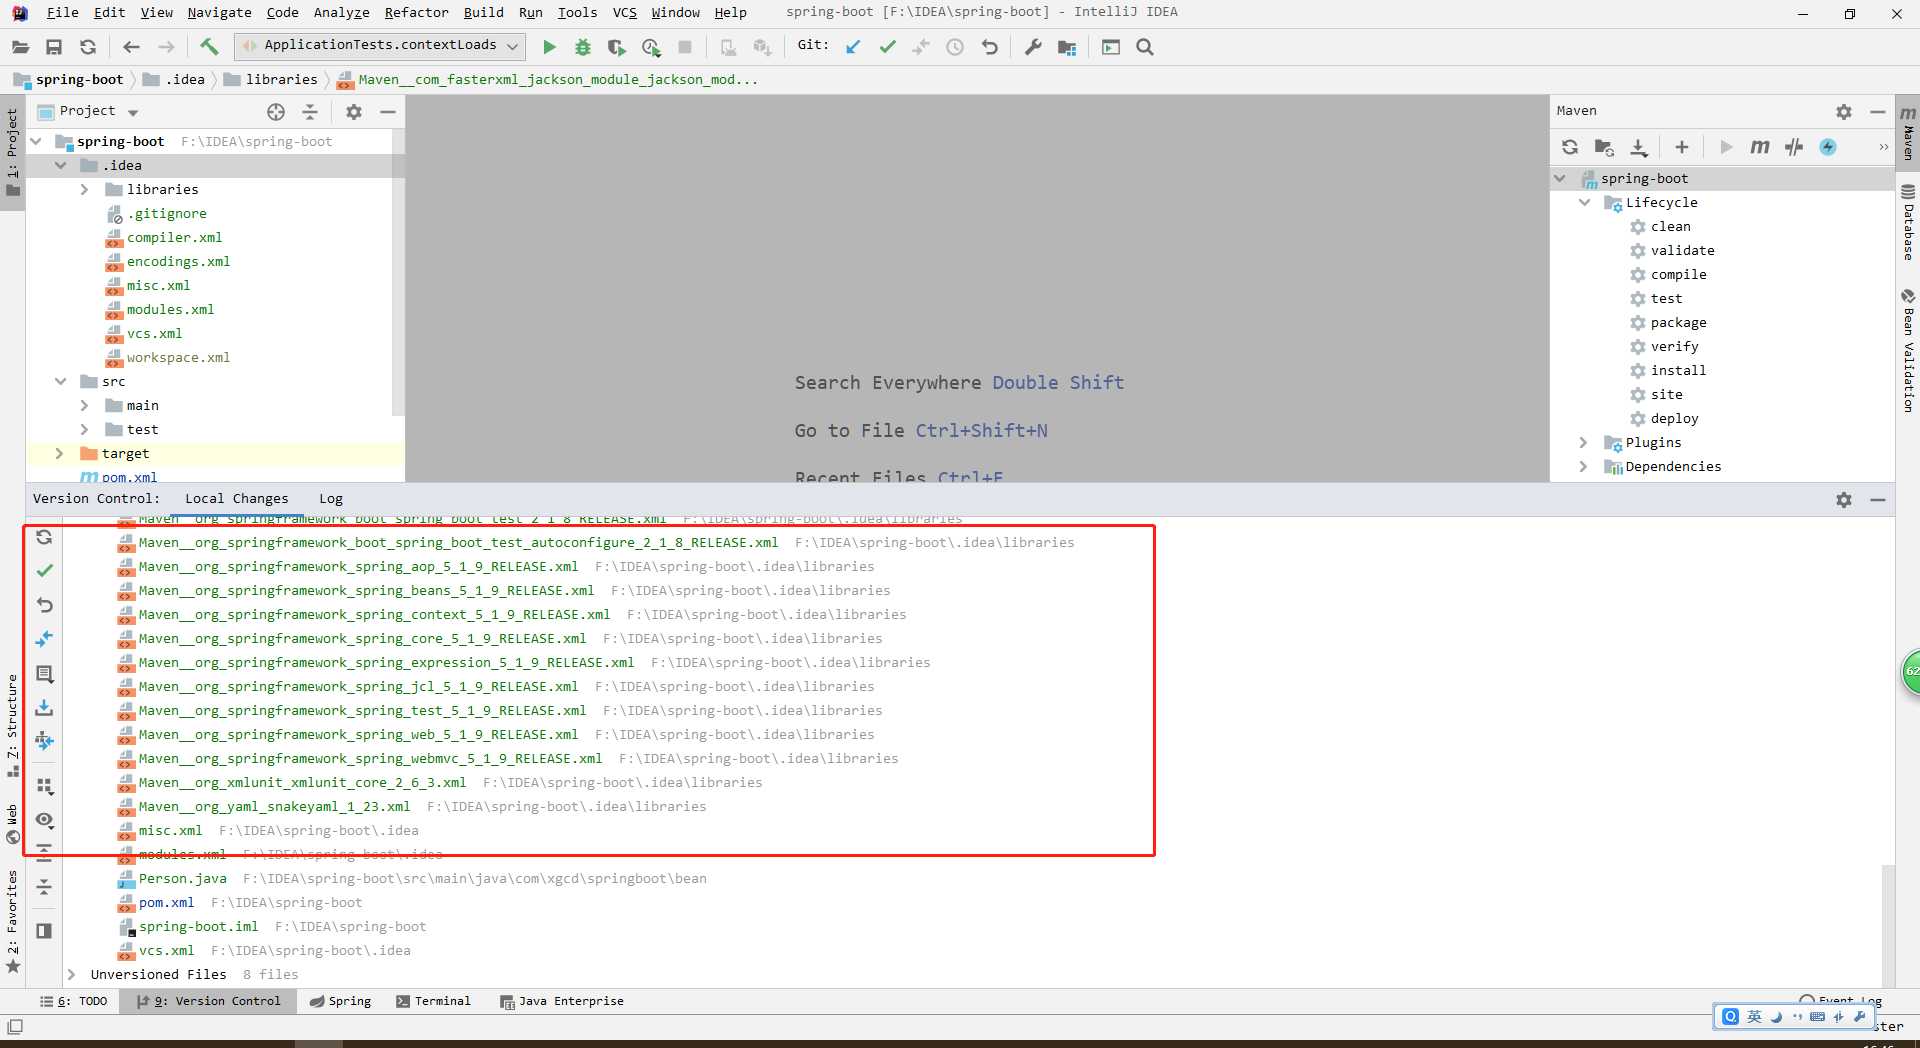Screen dimensions: 1920x1048
Task: Select the Local Changes tab
Action: (x=236, y=498)
